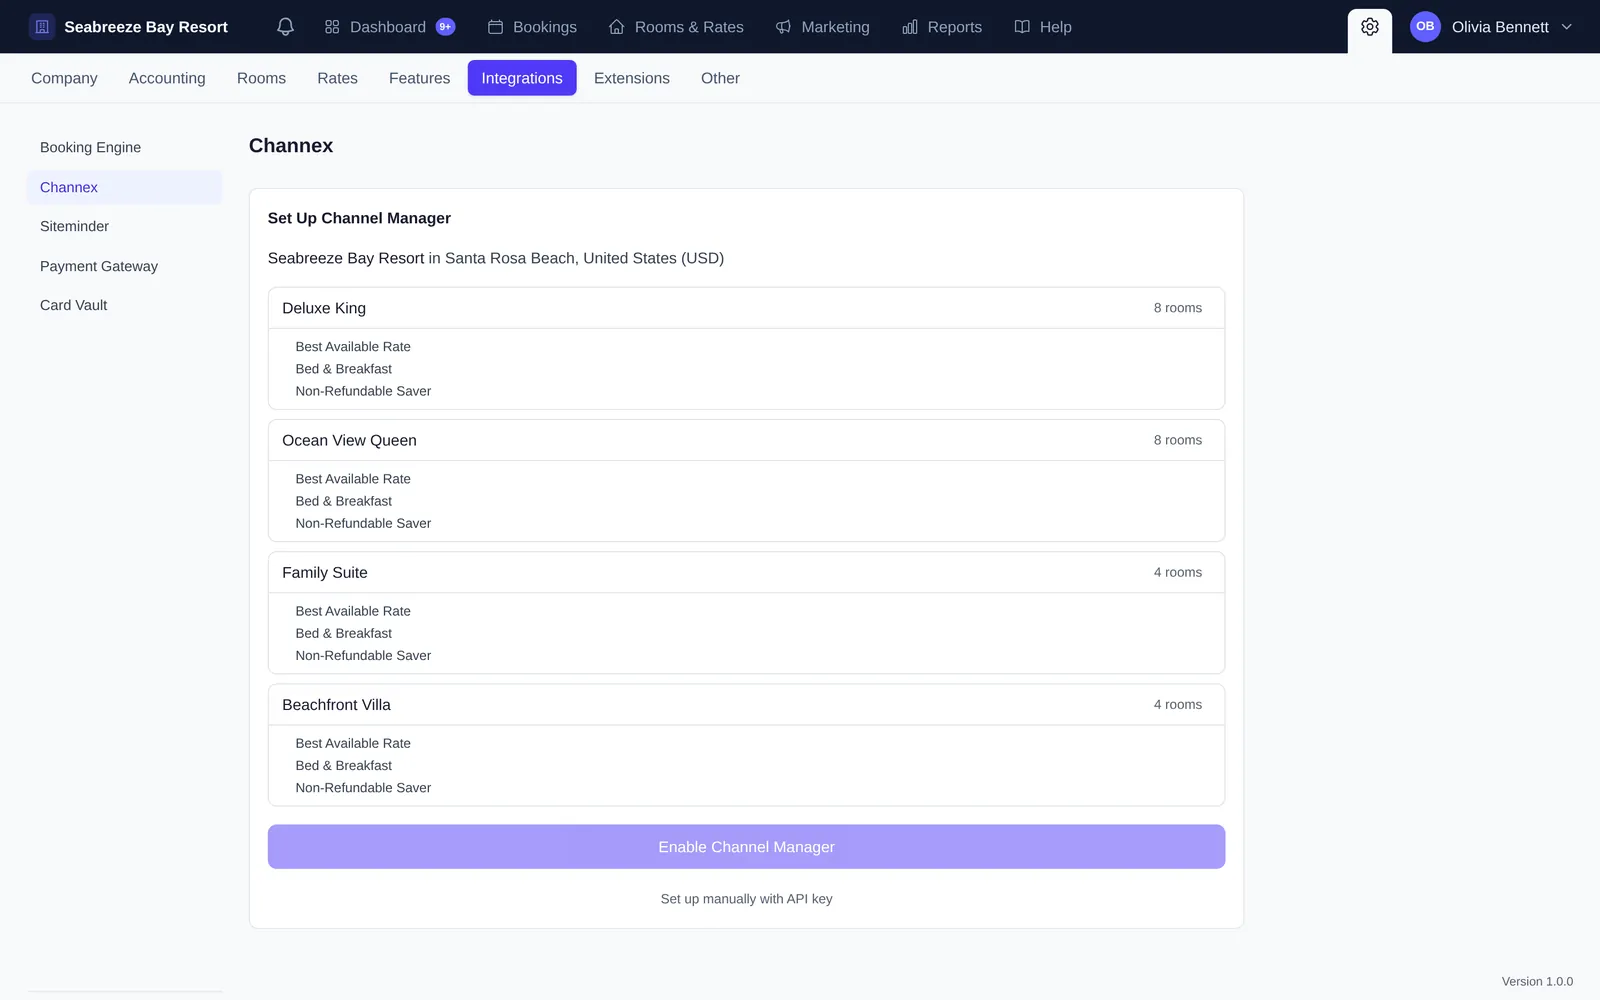The width and height of the screenshot is (1600, 1000).
Task: Click the Deluxe King room type header
Action: 746,308
